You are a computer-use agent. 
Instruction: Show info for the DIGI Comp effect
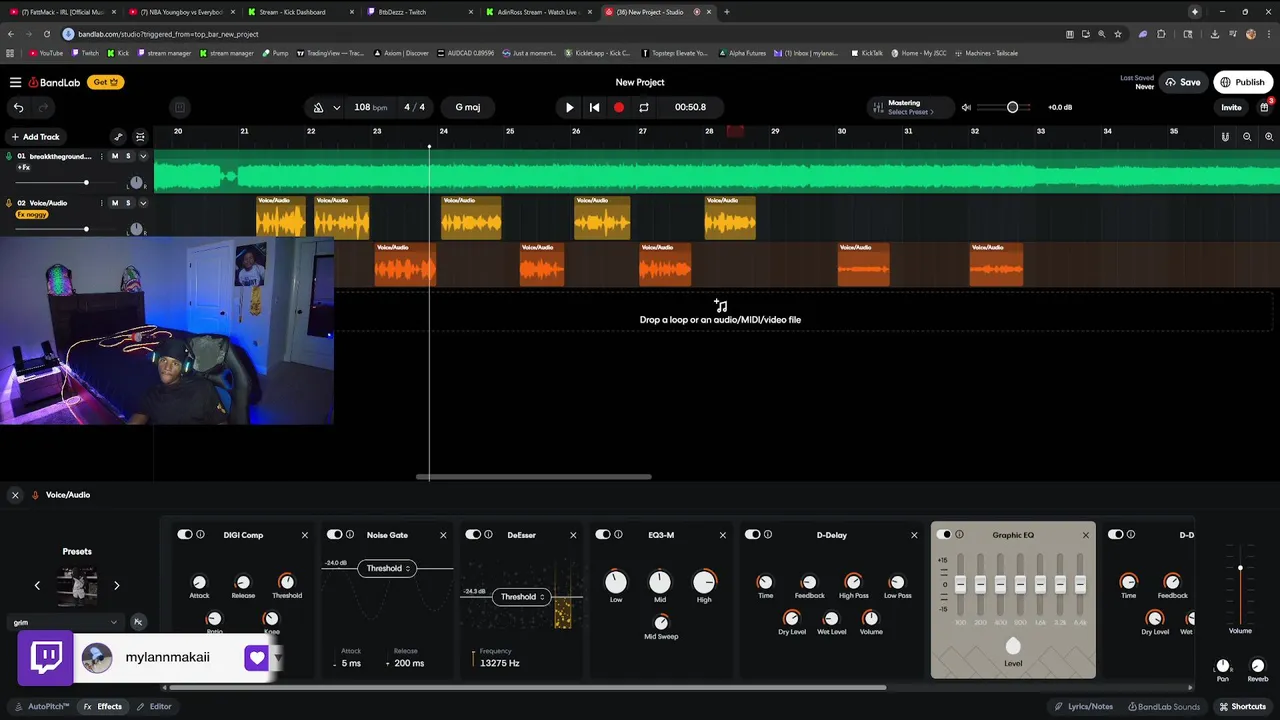click(x=200, y=535)
